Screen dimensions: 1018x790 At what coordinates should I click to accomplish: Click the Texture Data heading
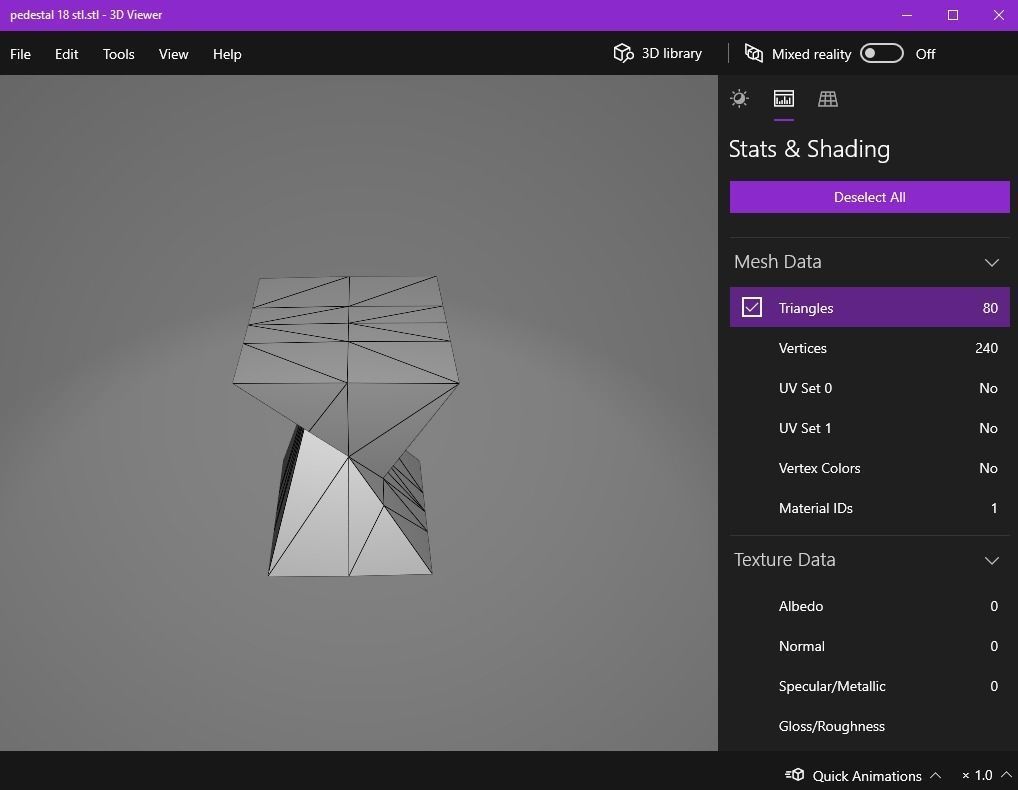coord(784,560)
